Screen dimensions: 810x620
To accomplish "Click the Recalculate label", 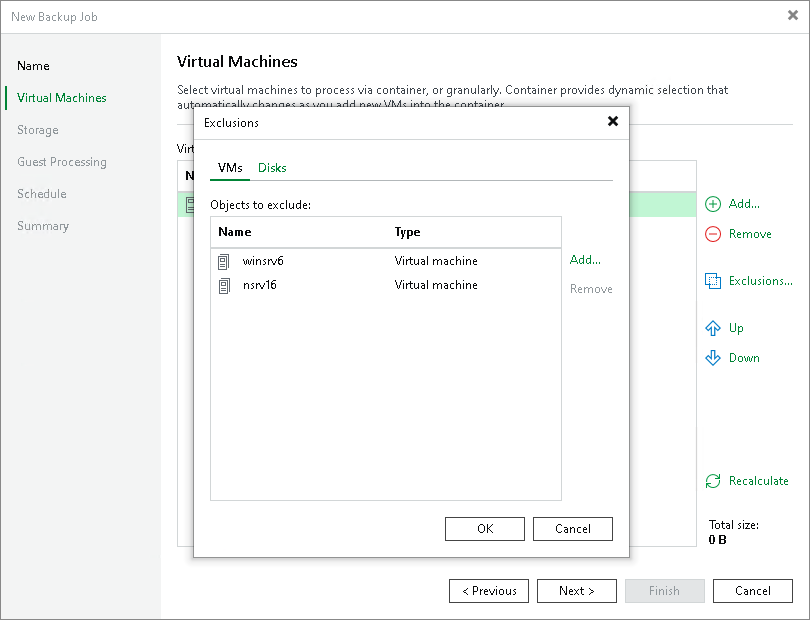I will click(x=759, y=481).
